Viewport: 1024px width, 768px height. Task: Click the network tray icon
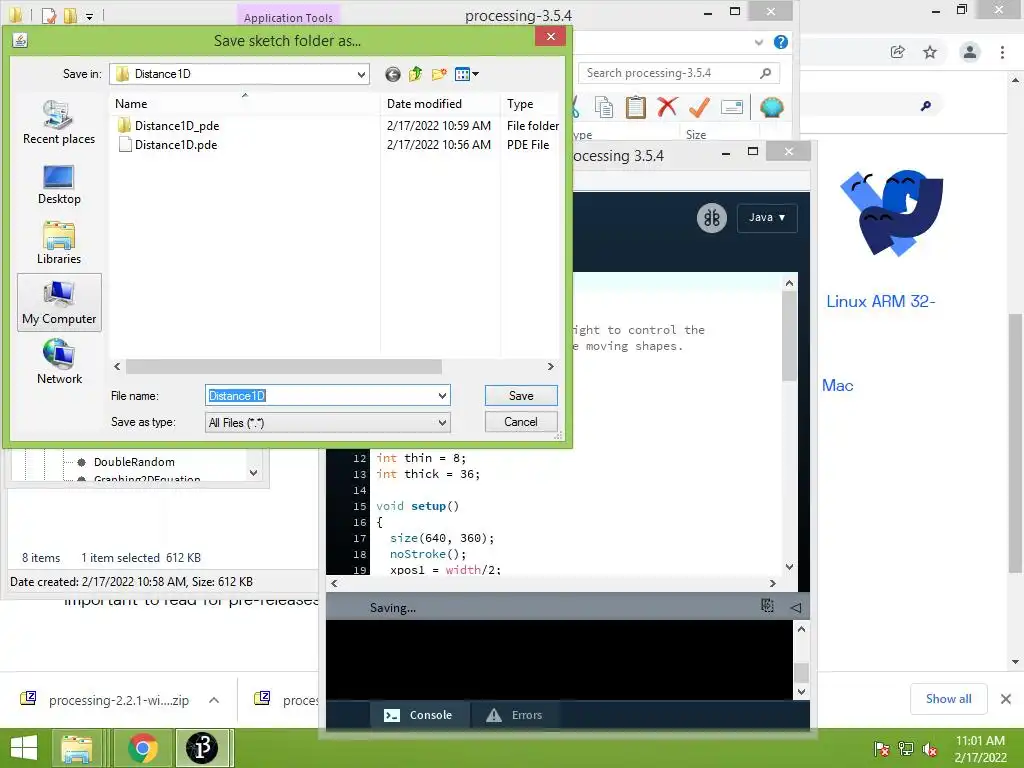[906, 749]
